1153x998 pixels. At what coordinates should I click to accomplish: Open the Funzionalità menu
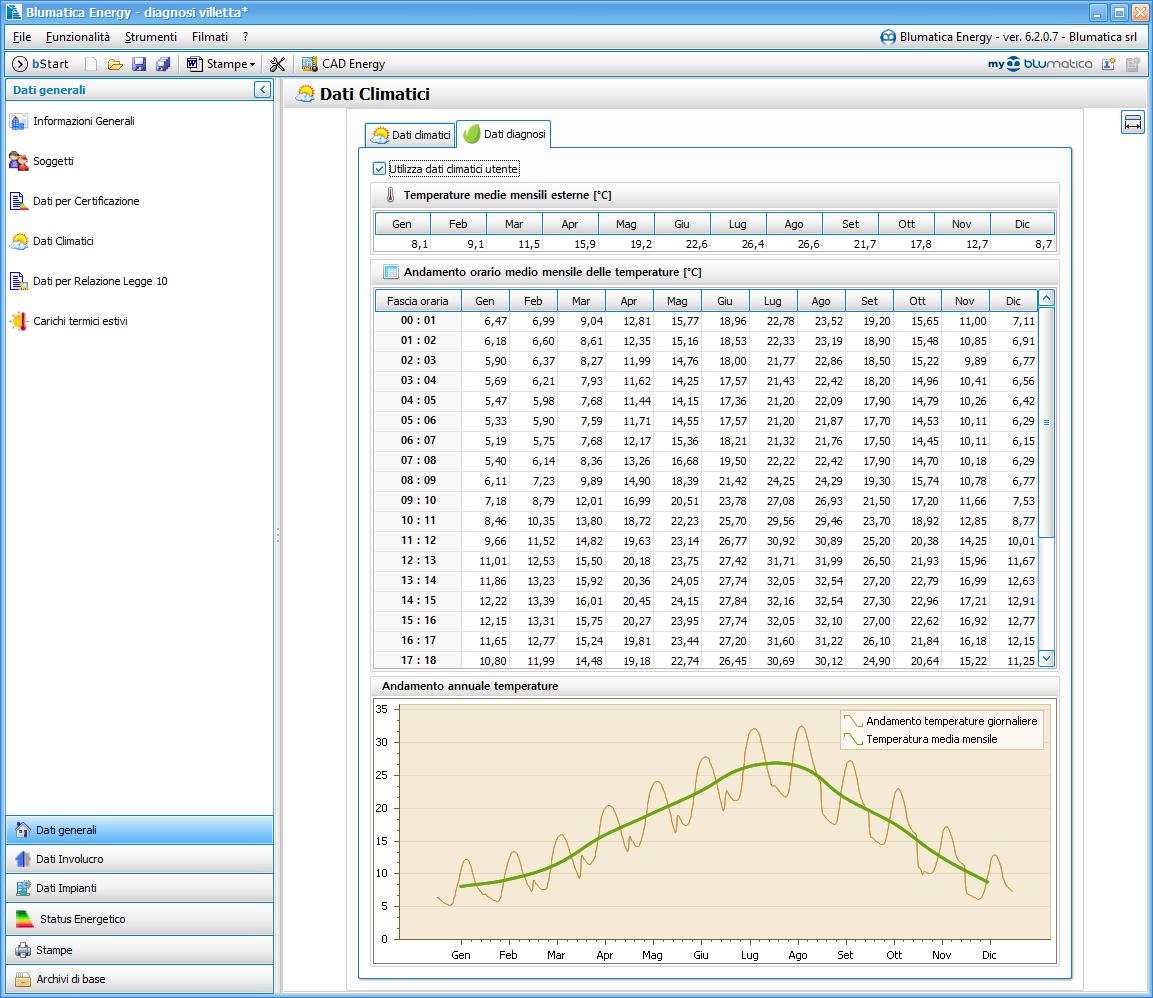(x=78, y=37)
